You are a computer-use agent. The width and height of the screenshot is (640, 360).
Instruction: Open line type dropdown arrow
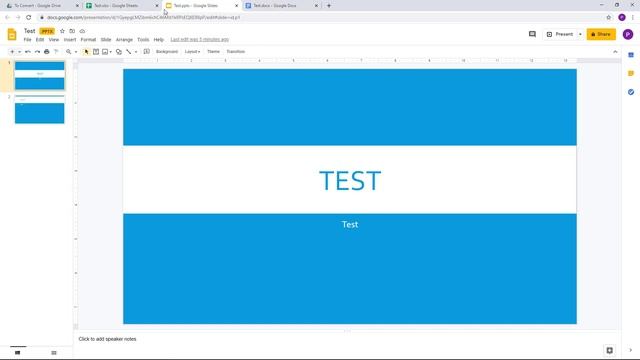(x=136, y=52)
